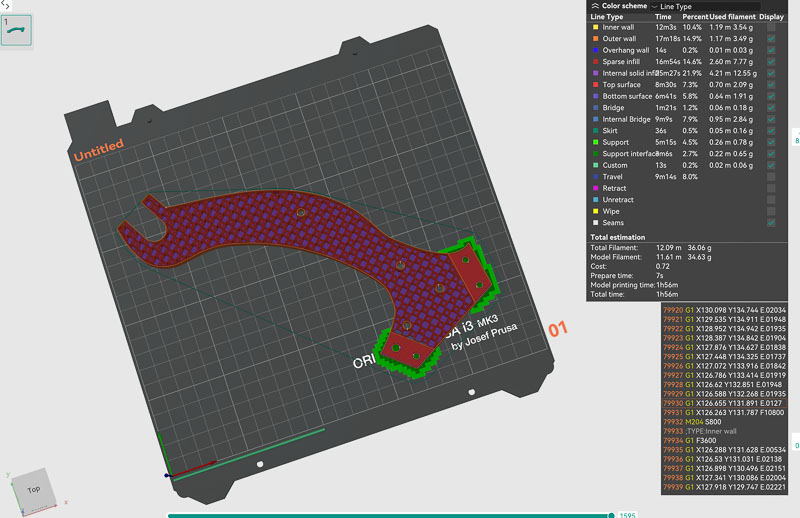Click the Percent column header

click(x=695, y=17)
